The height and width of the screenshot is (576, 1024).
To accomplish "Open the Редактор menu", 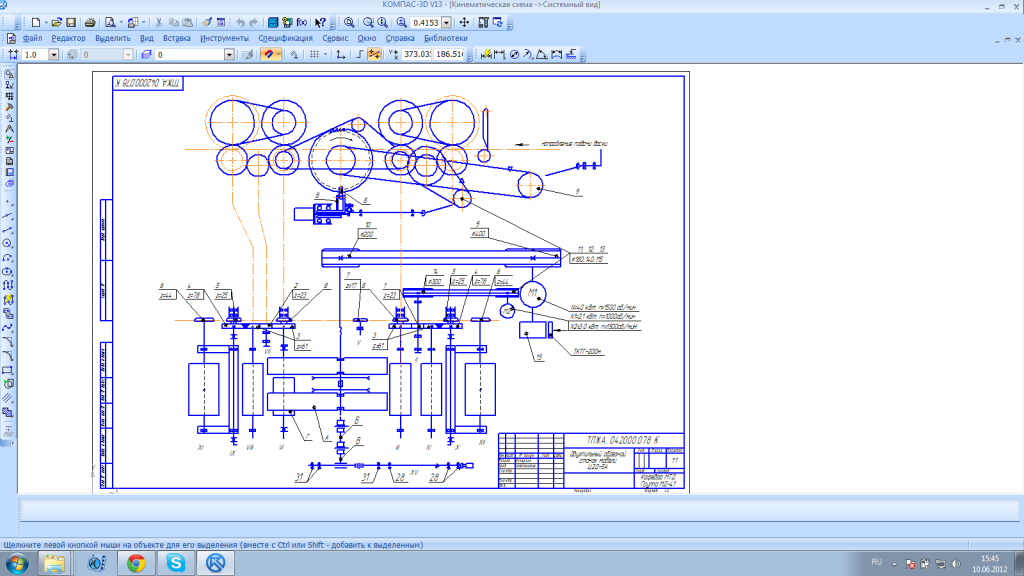I will pos(69,39).
